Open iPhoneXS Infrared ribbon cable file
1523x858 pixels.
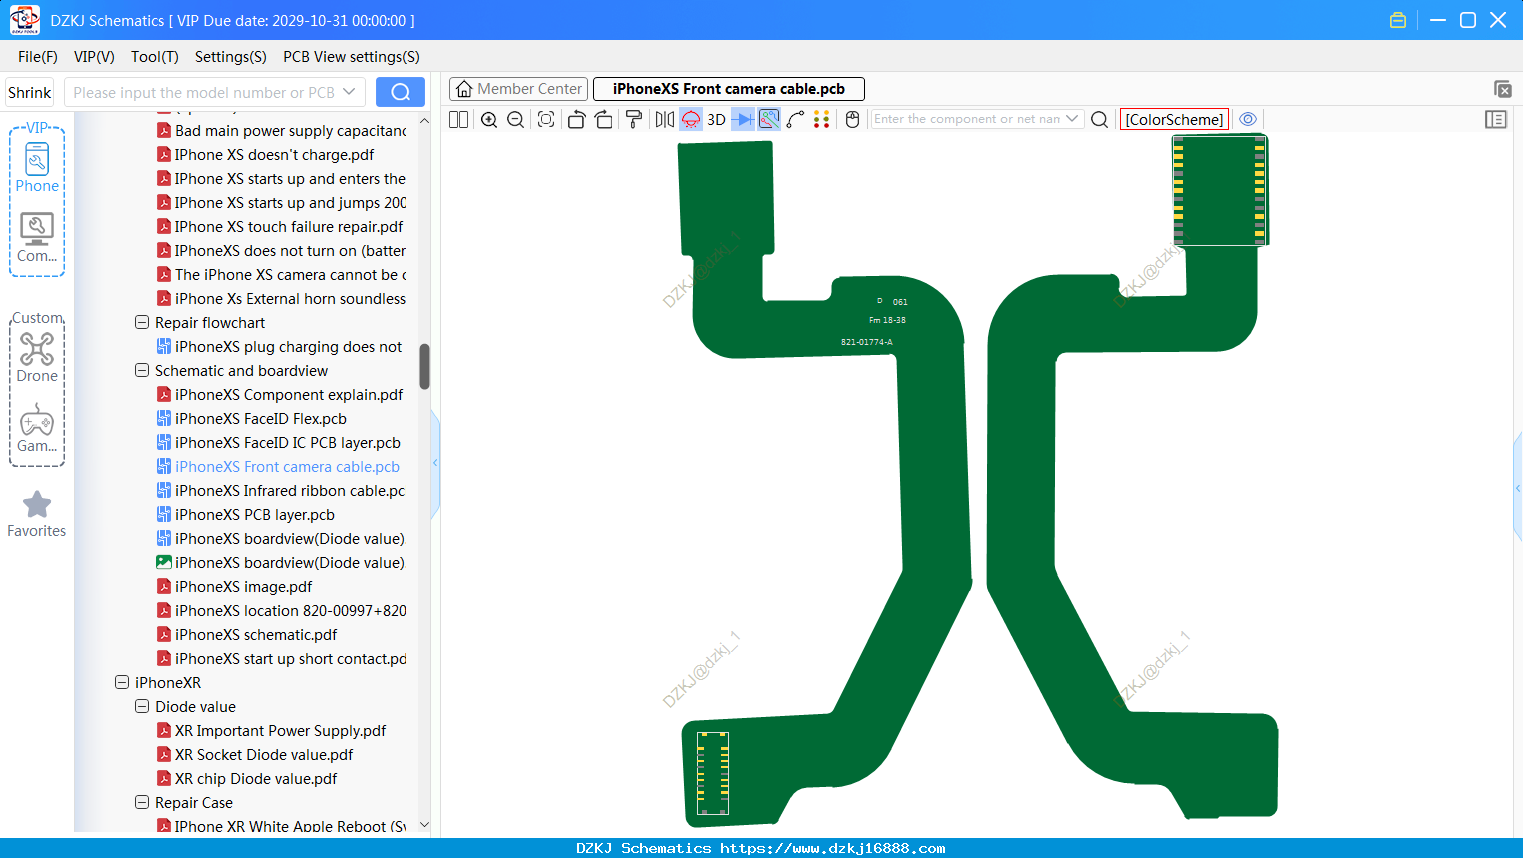289,491
